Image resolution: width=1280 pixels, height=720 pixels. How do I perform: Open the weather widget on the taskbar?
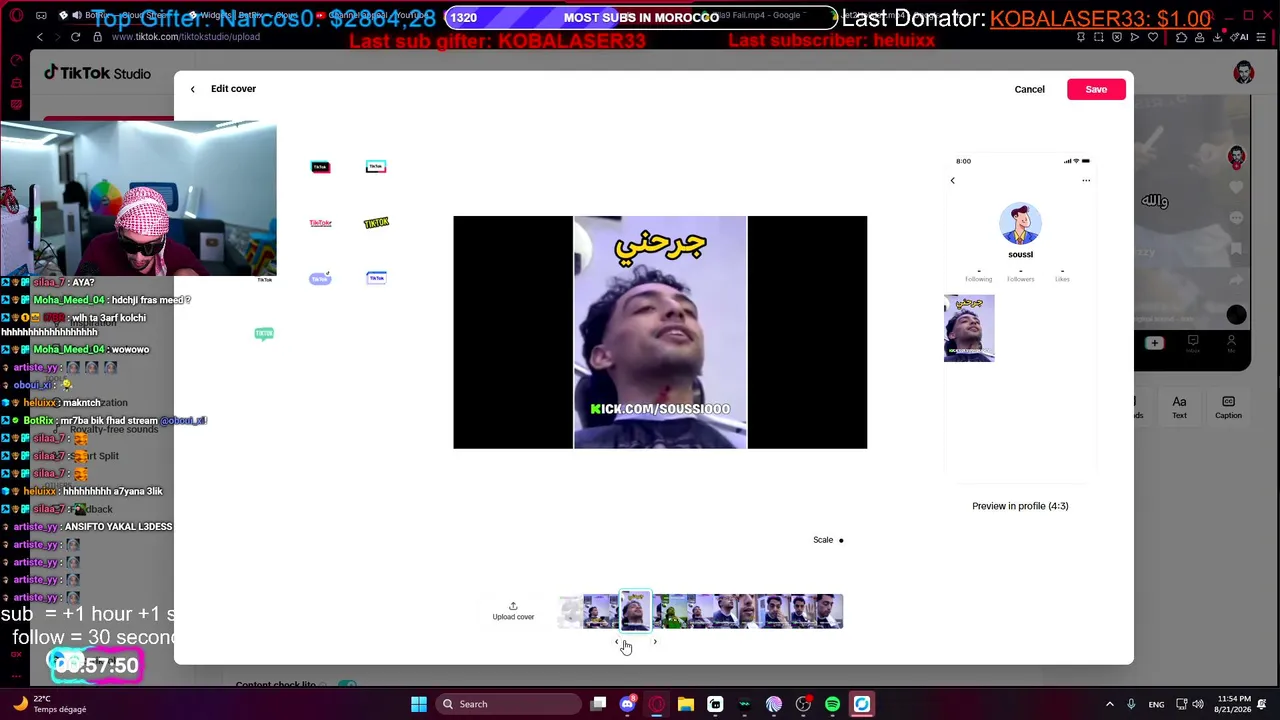coord(49,704)
